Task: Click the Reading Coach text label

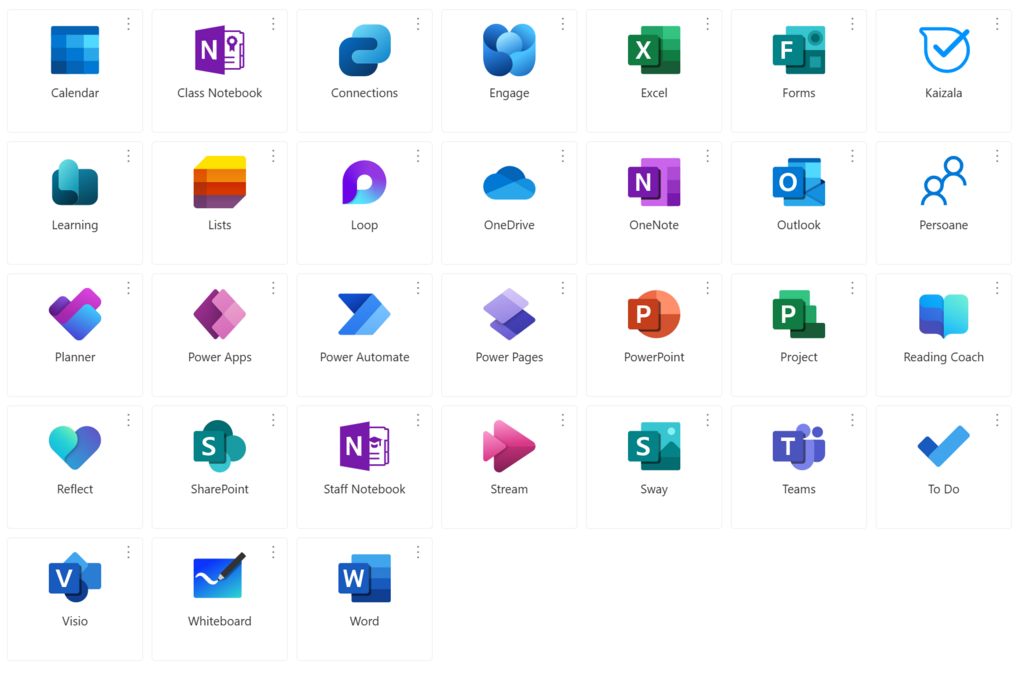Action: [943, 357]
